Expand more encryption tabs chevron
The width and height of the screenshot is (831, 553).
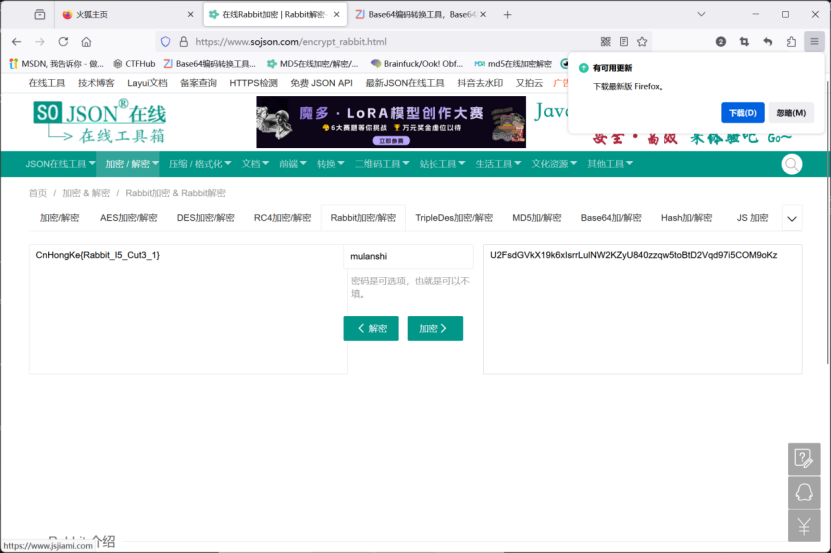click(x=792, y=218)
